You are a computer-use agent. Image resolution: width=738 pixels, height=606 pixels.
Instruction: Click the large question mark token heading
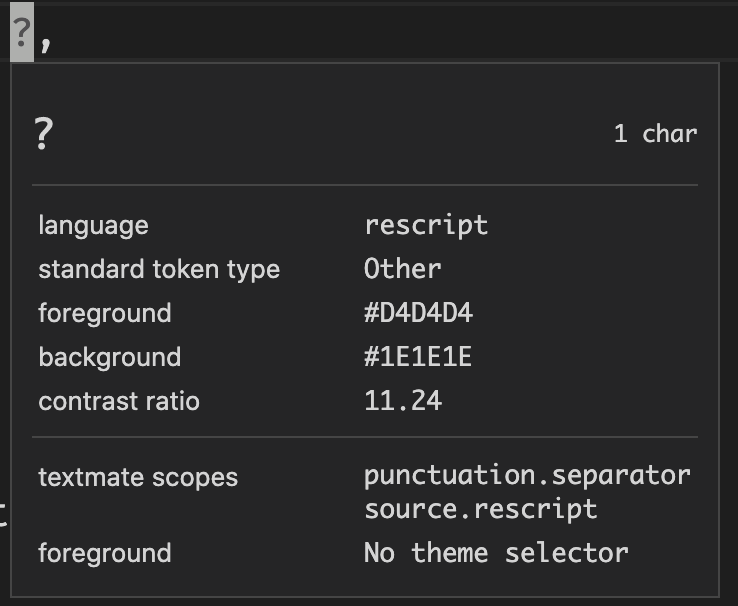click(43, 133)
